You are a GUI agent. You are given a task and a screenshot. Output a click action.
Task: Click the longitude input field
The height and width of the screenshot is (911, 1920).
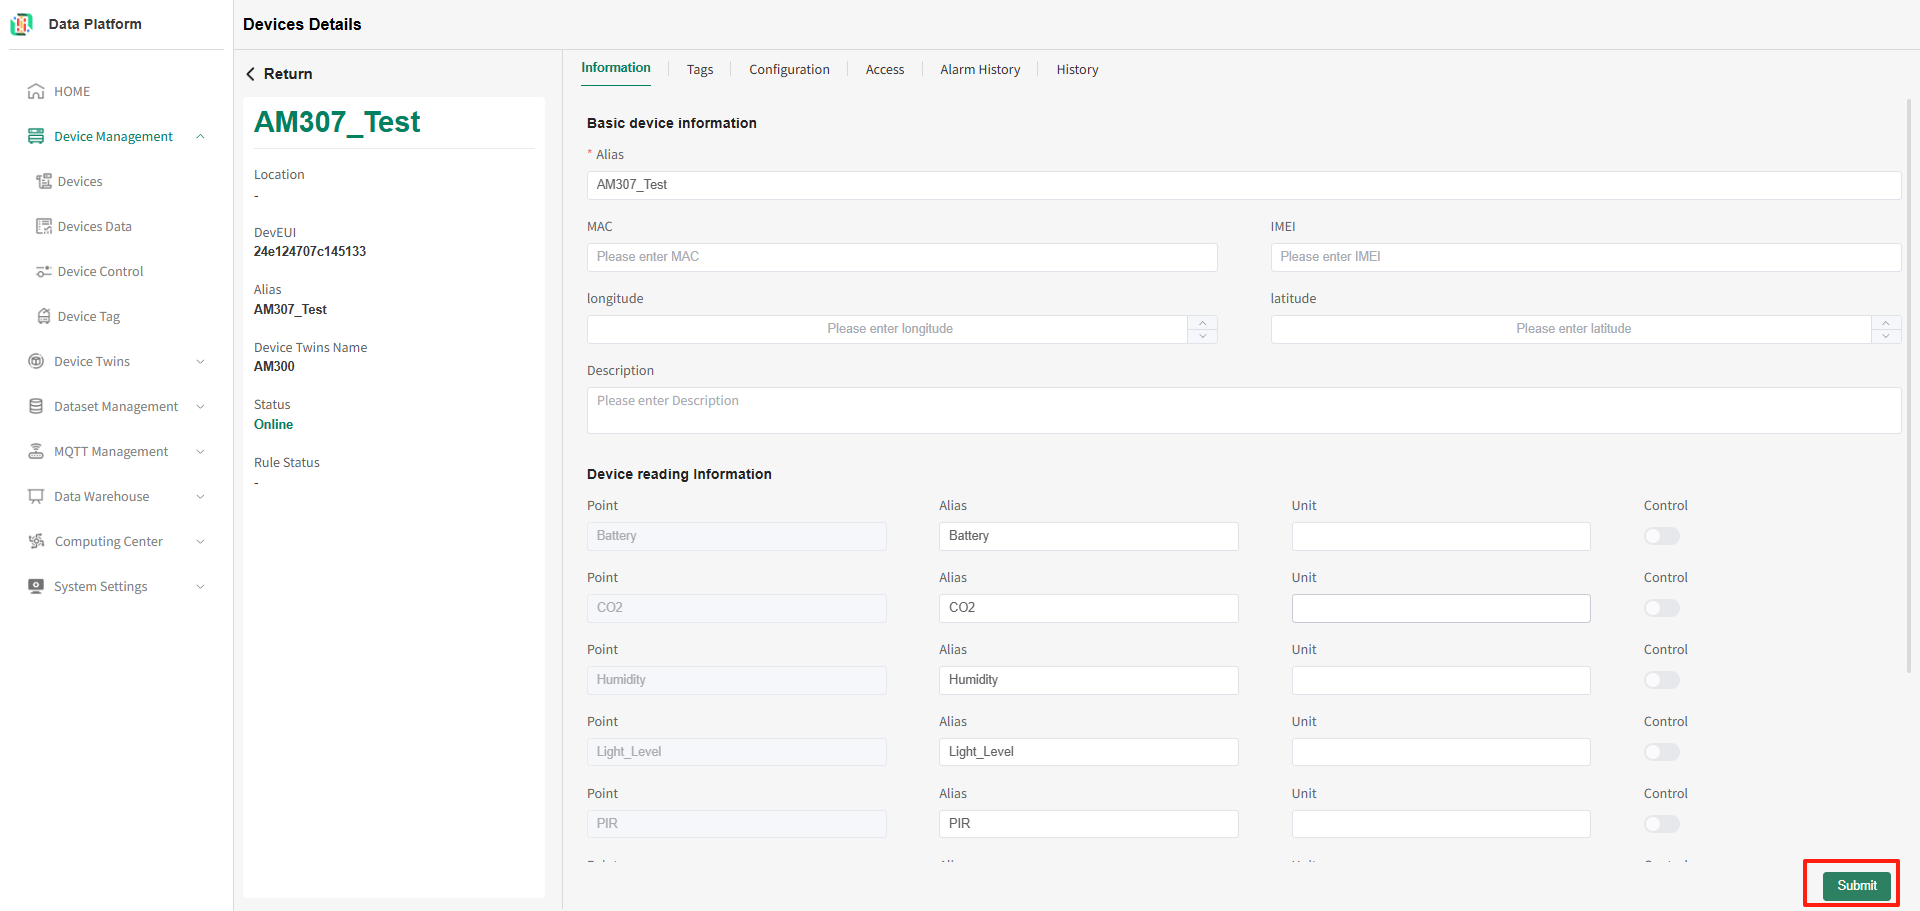888,329
